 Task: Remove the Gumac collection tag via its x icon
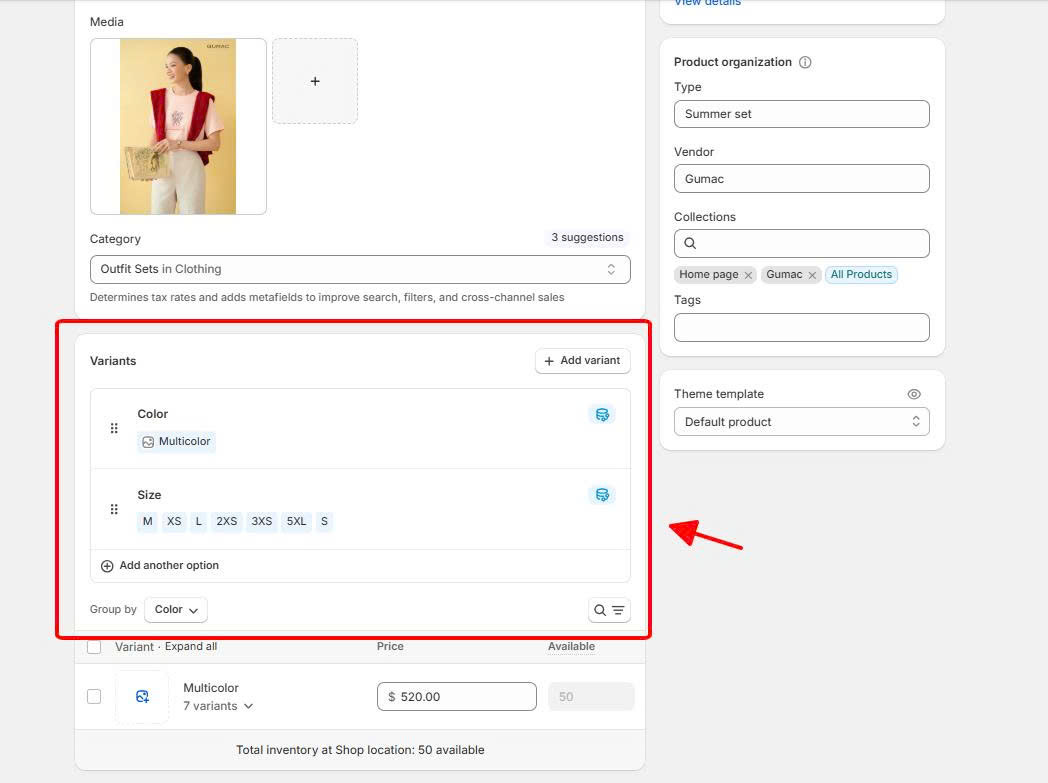pyautogui.click(x=812, y=274)
